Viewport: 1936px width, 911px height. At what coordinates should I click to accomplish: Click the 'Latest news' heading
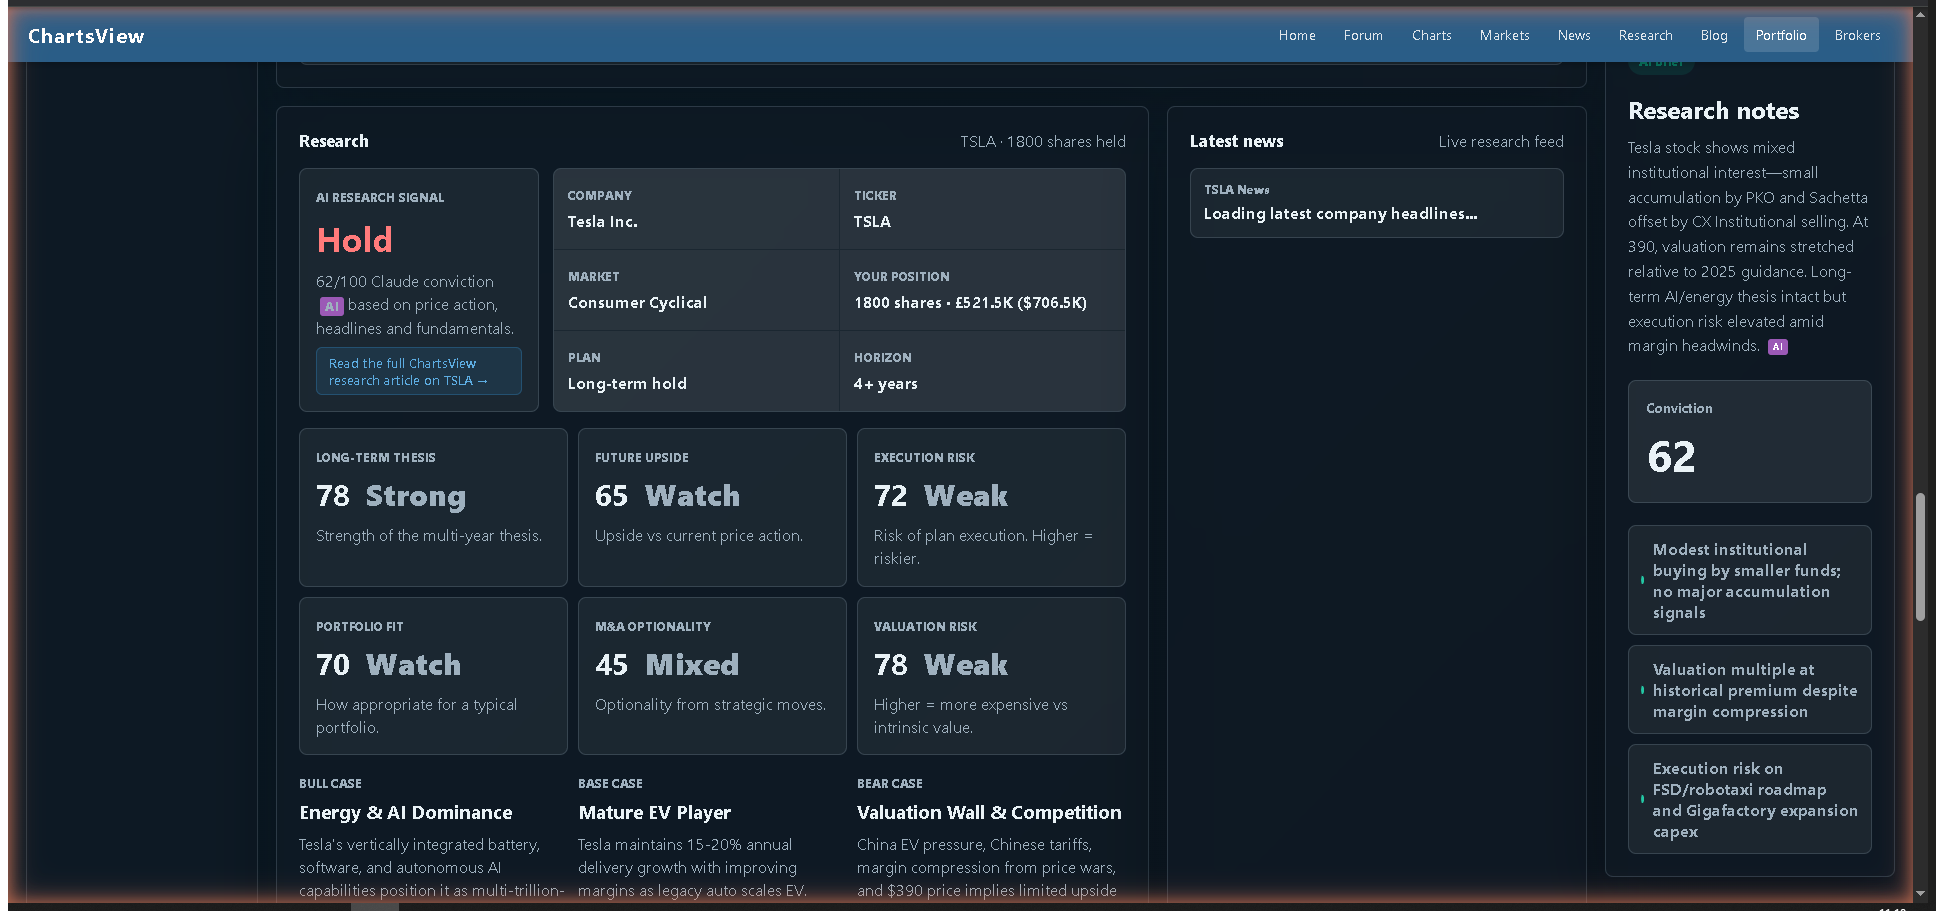click(1236, 142)
